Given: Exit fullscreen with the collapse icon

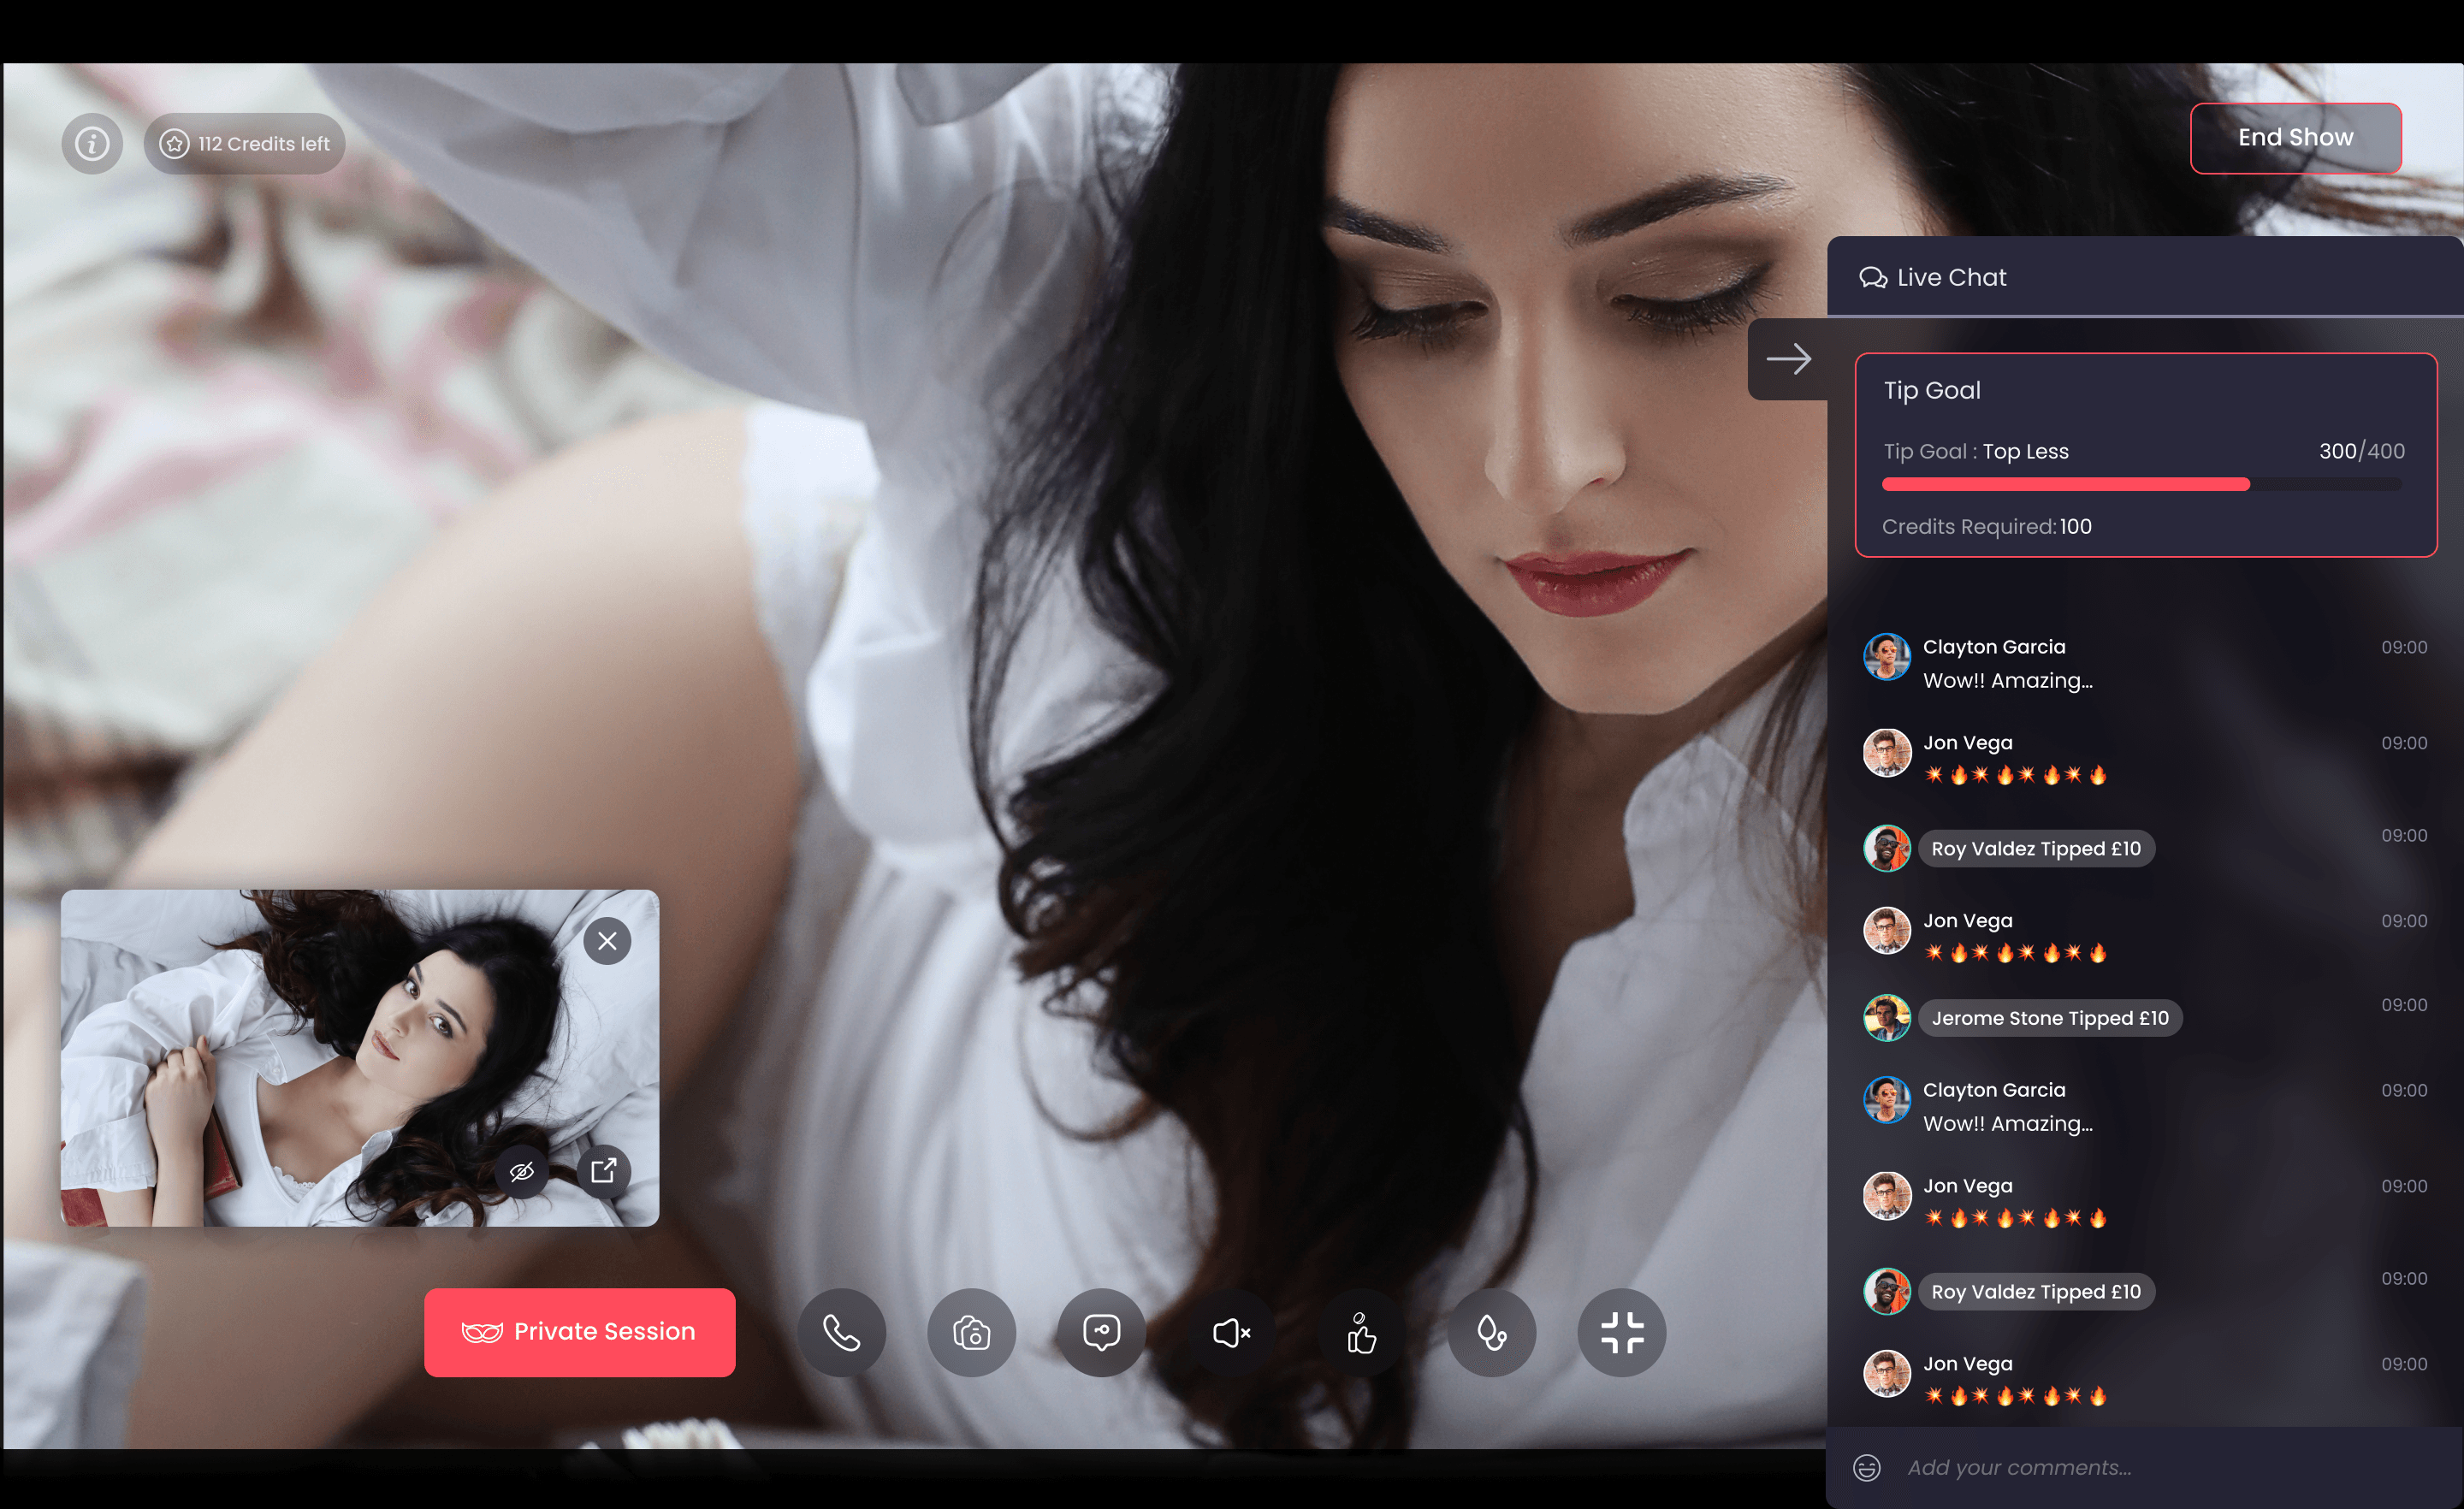Looking at the screenshot, I should (1621, 1332).
